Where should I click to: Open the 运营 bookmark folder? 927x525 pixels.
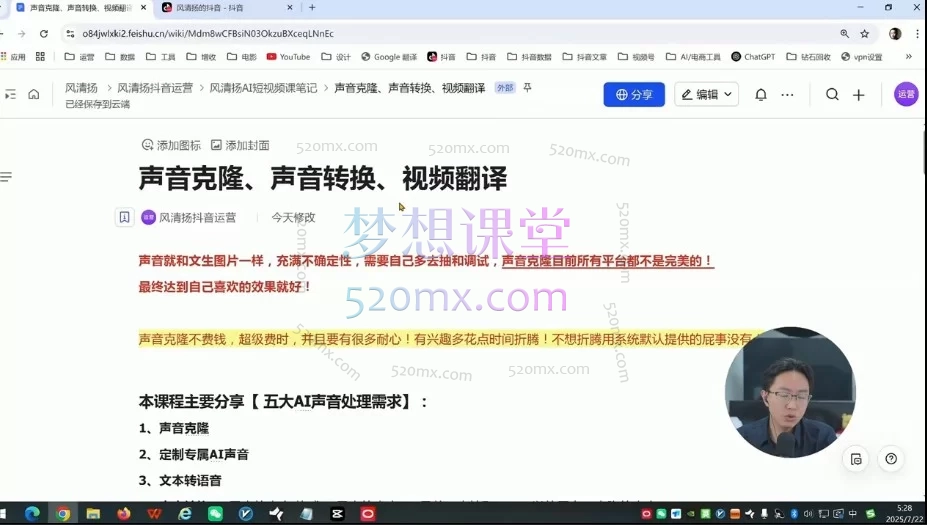coord(79,57)
